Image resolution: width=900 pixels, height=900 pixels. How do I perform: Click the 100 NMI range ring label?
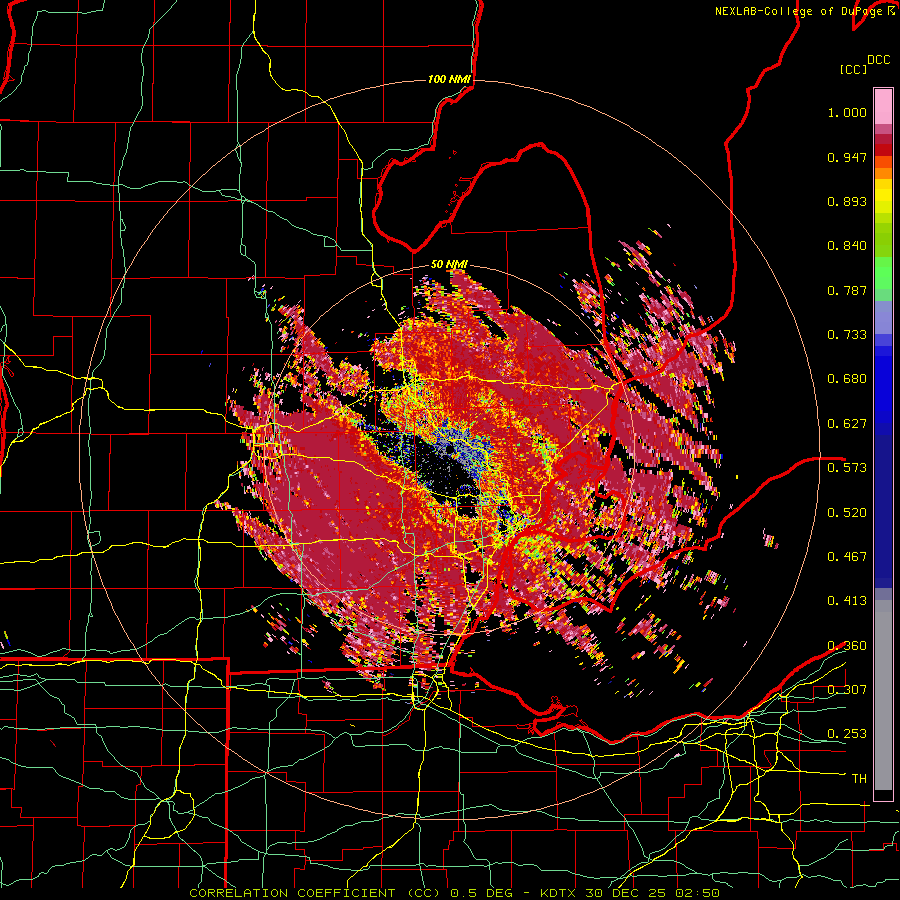[449, 79]
